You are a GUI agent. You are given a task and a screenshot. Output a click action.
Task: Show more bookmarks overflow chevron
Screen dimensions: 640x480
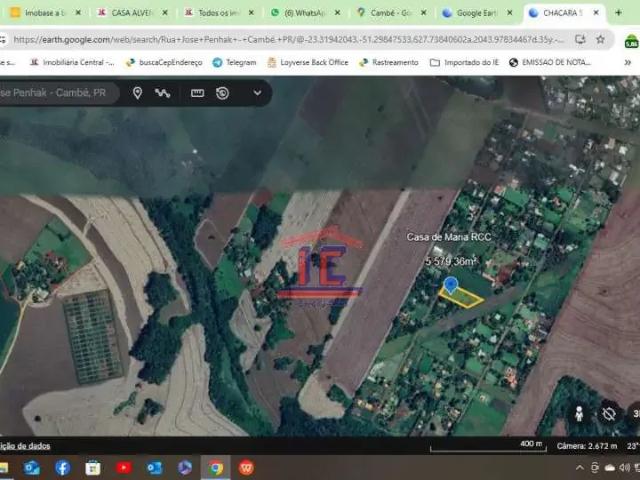(628, 62)
